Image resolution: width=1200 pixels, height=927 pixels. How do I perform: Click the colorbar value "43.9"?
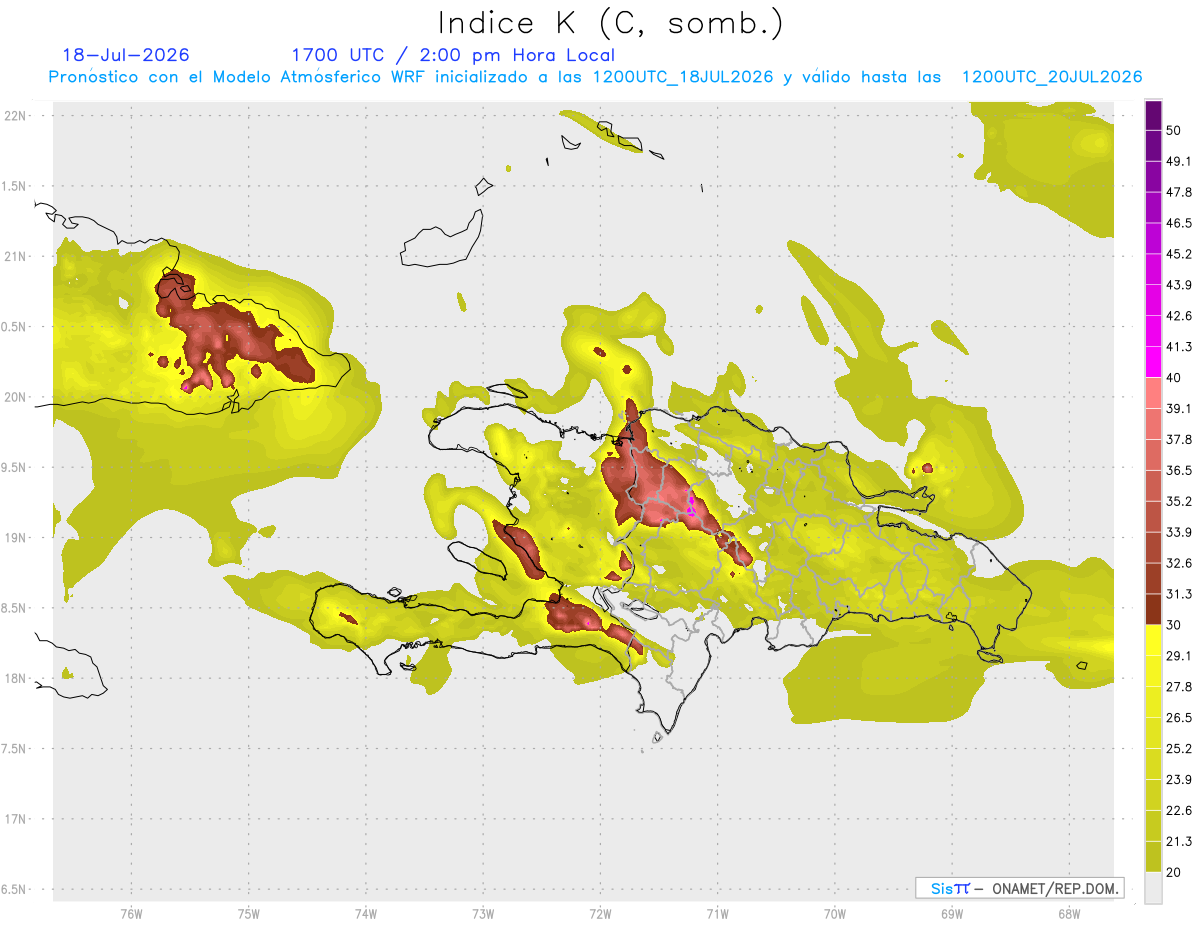1179,285
